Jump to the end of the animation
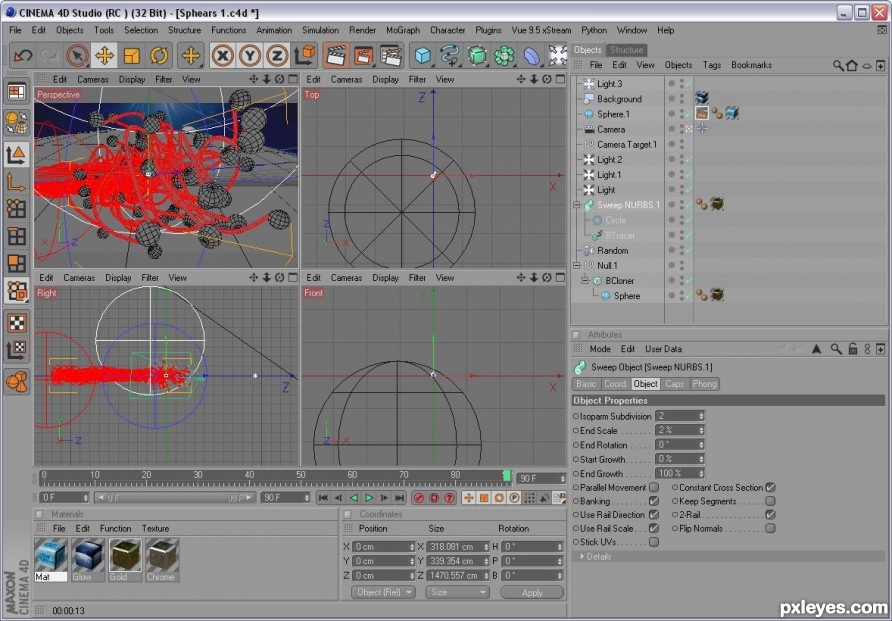Image resolution: width=892 pixels, height=621 pixels. coord(400,498)
